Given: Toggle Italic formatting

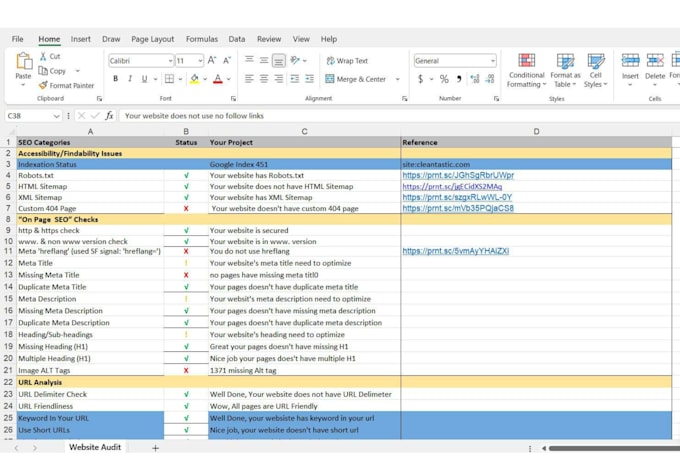Looking at the screenshot, I should pos(130,79).
